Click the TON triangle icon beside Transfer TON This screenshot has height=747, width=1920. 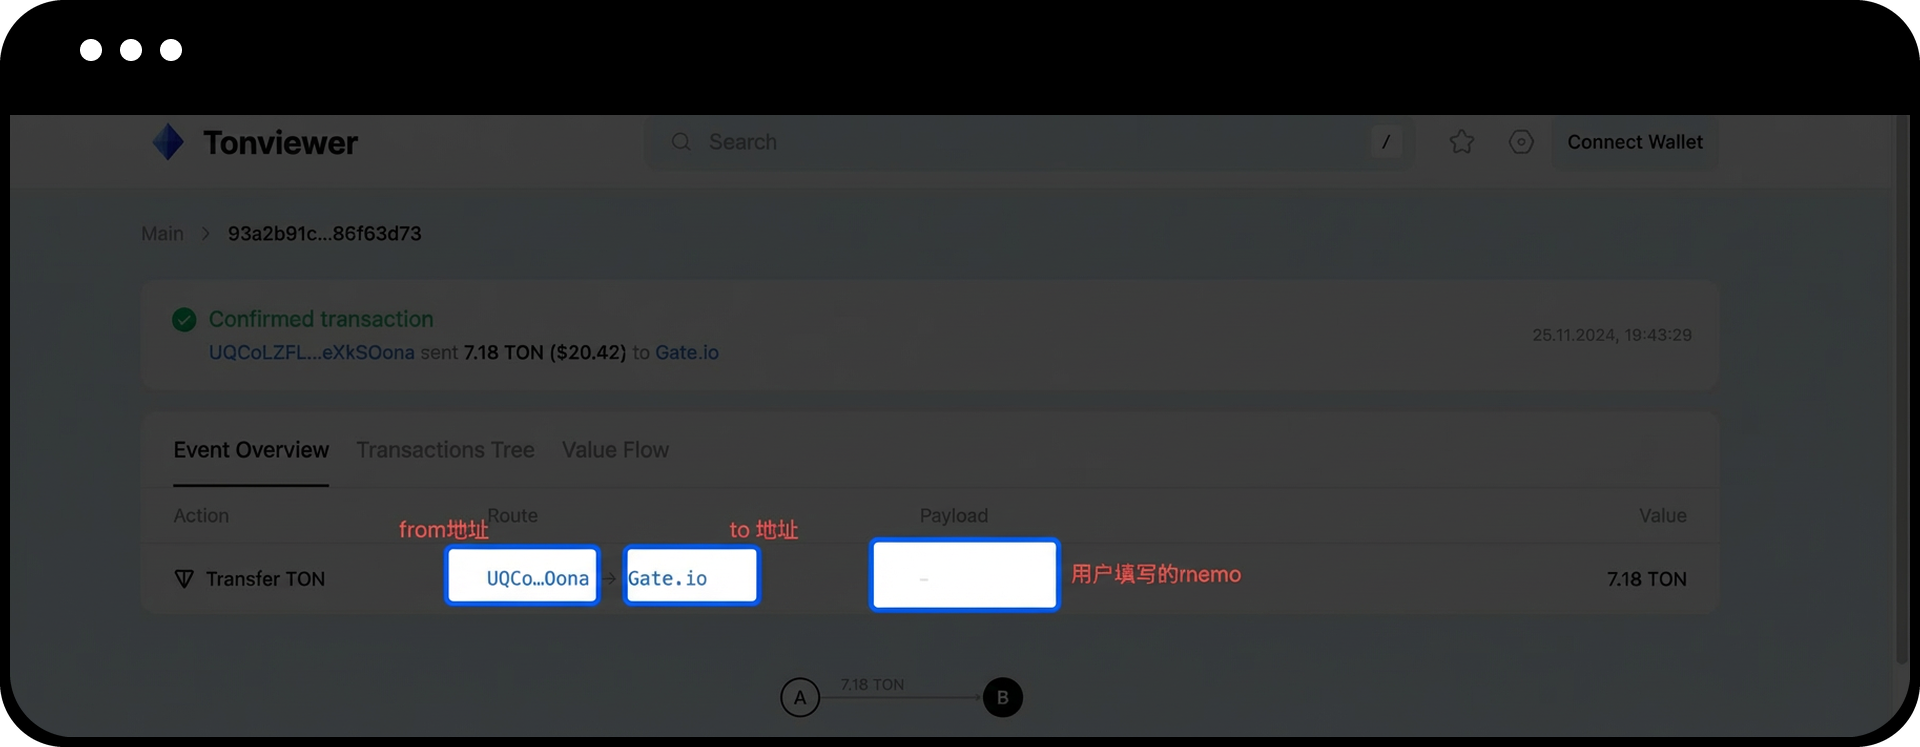(184, 579)
